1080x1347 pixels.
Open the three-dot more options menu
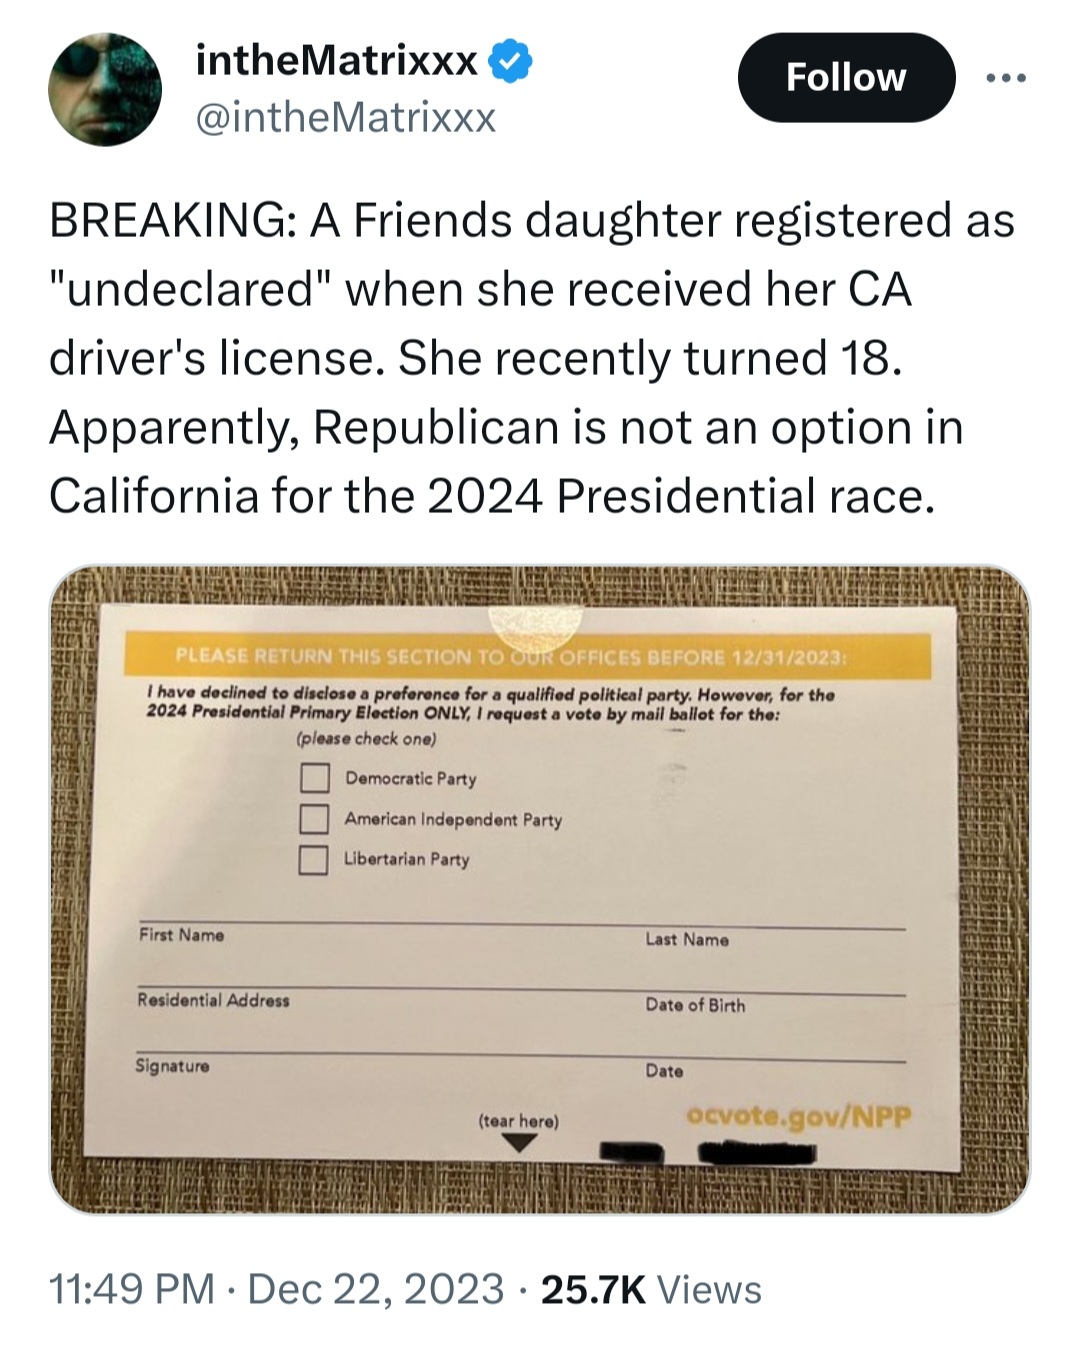pos(1004,78)
